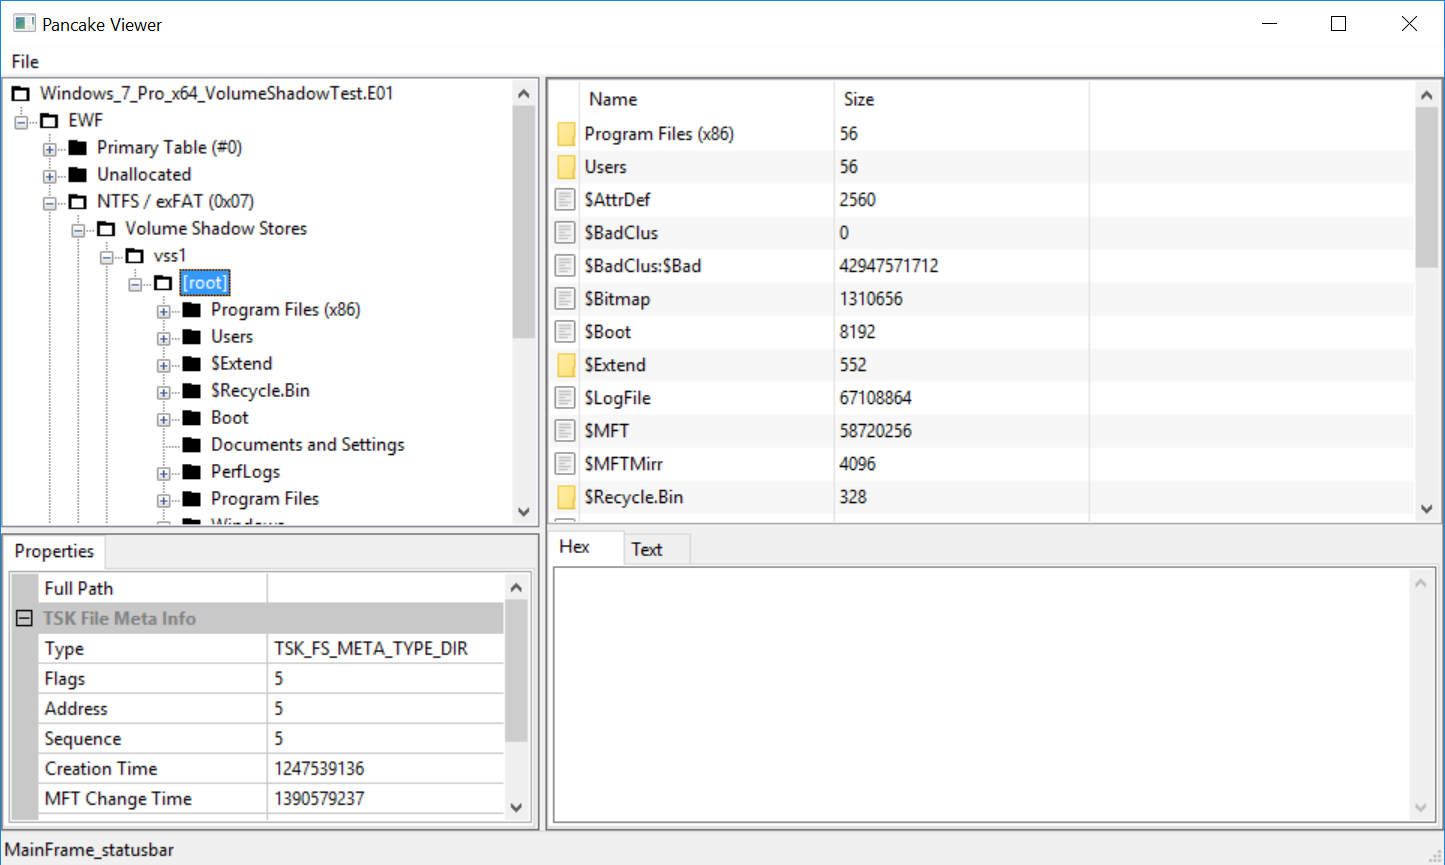
Task: Click the $Bitmap file icon in list
Action: click(x=566, y=299)
